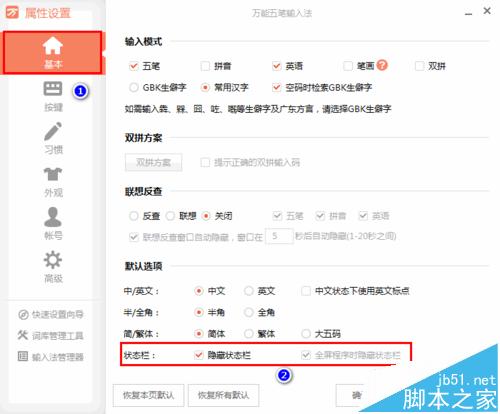
Task: Click 恢复本页默认 button
Action: pyautogui.click(x=148, y=395)
